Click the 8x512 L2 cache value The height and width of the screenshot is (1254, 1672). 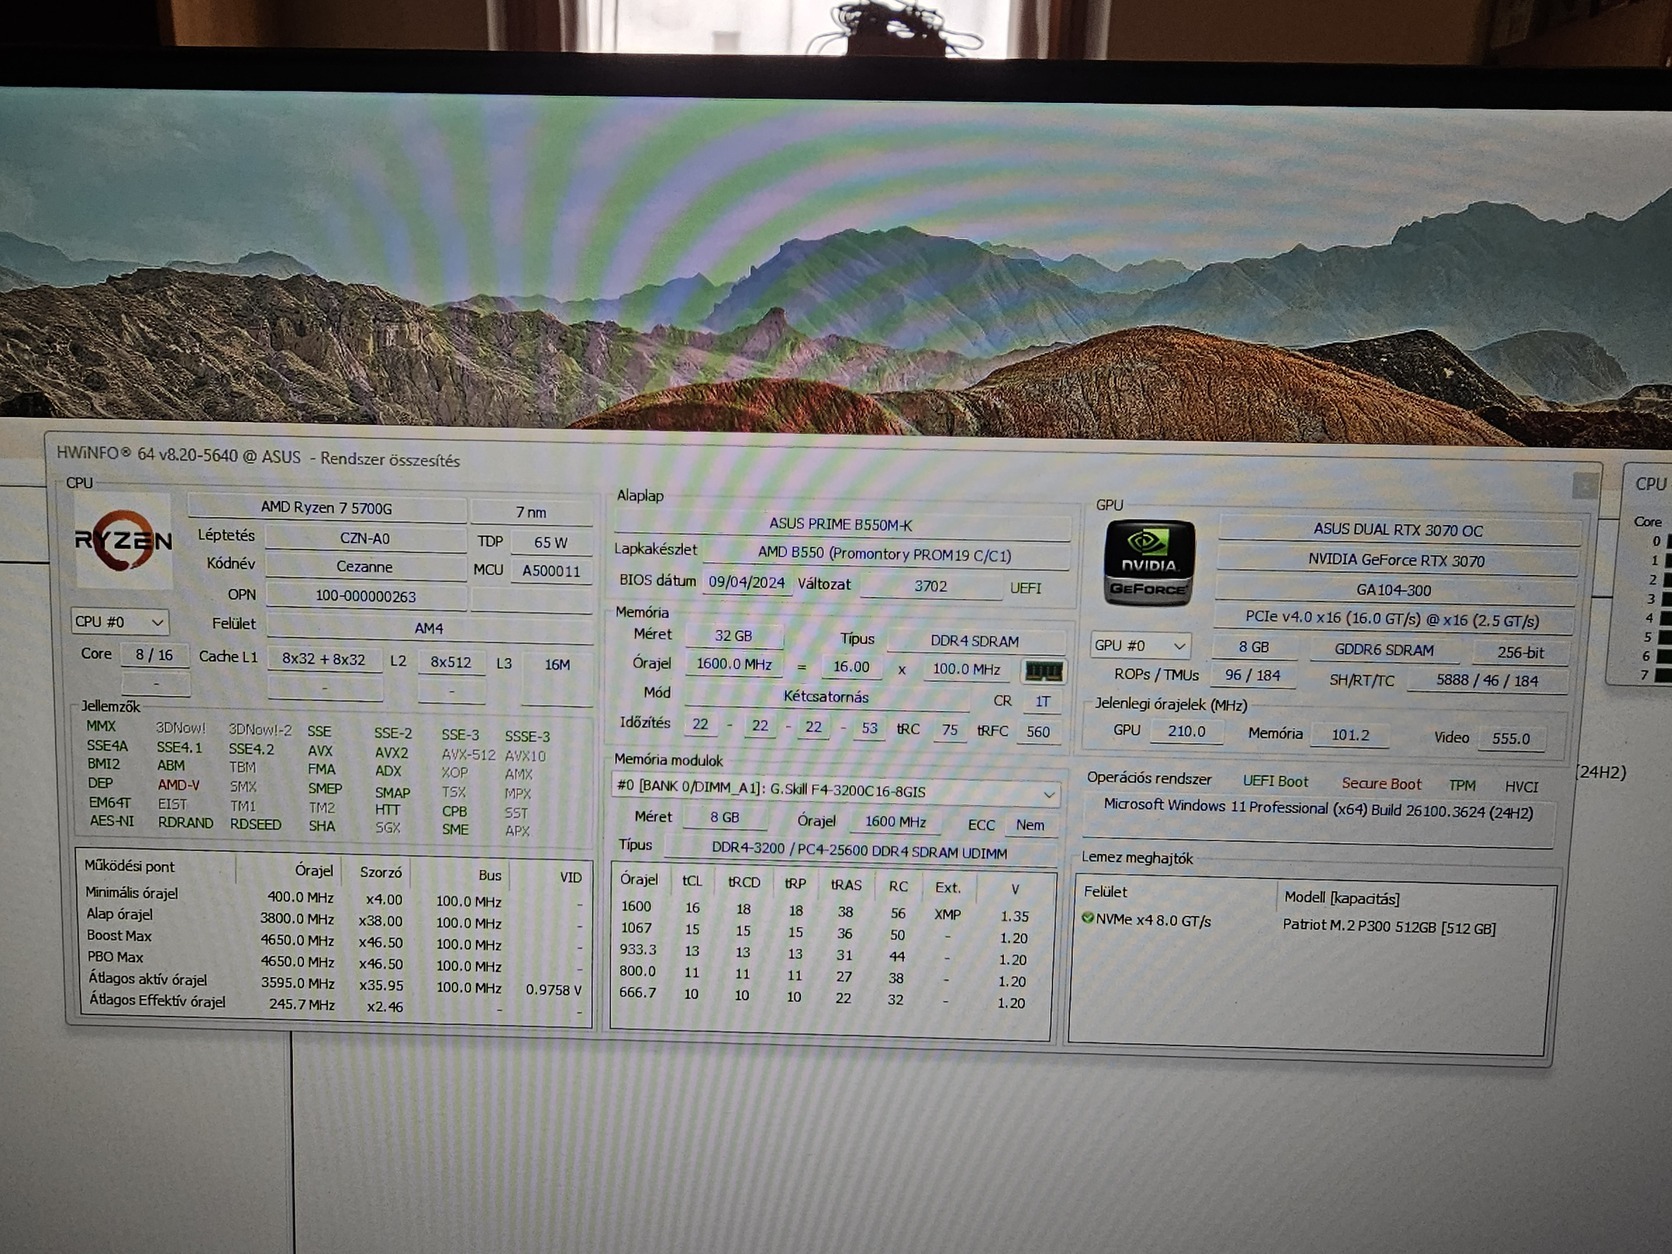click(451, 662)
